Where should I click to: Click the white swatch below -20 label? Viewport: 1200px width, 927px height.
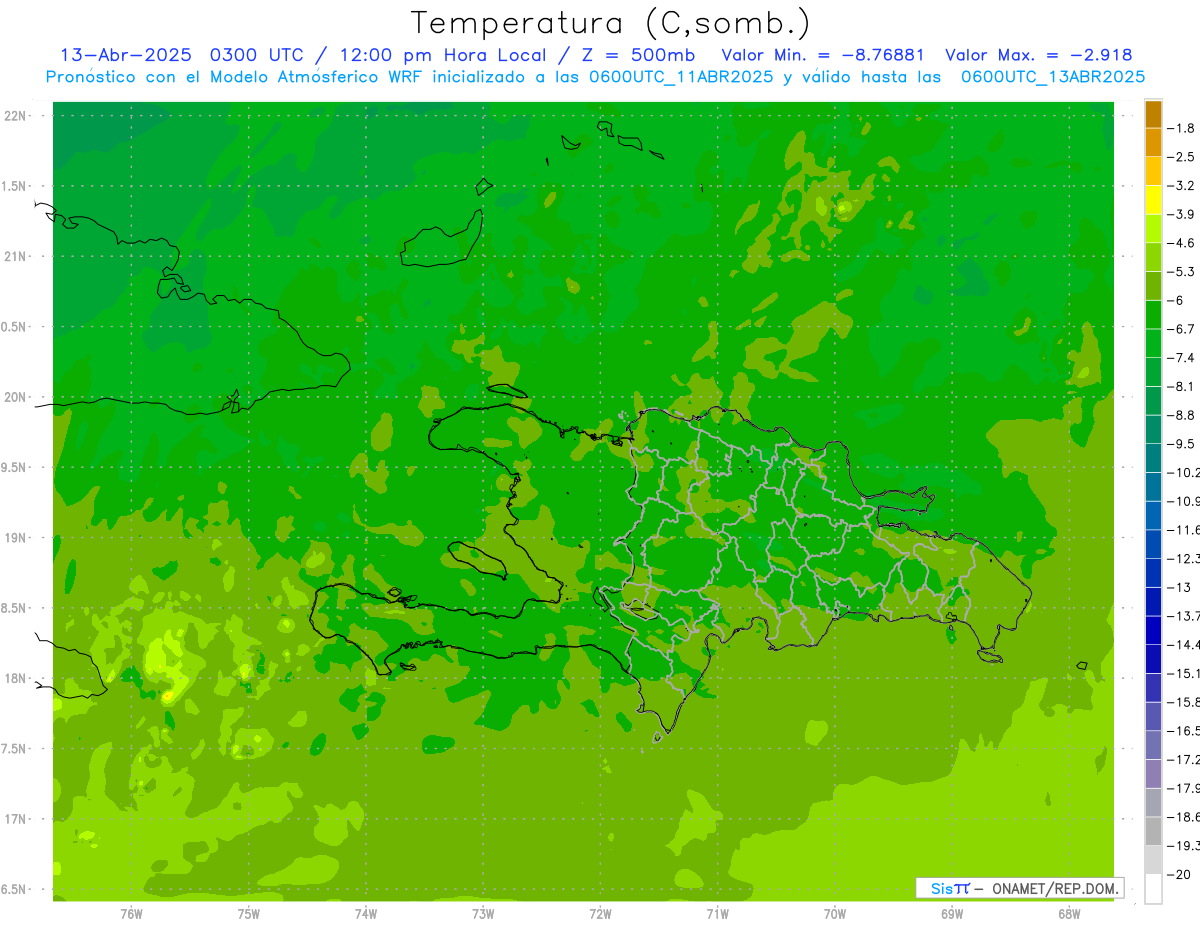click(1153, 888)
